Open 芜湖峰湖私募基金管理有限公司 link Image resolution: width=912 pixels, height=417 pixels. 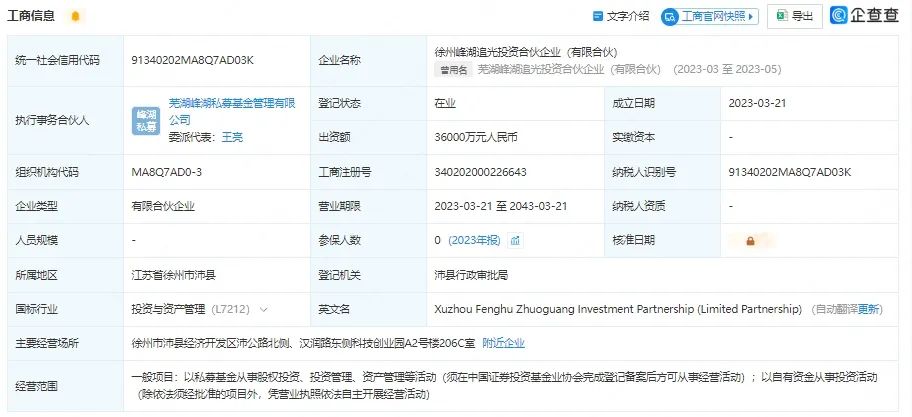232,112
